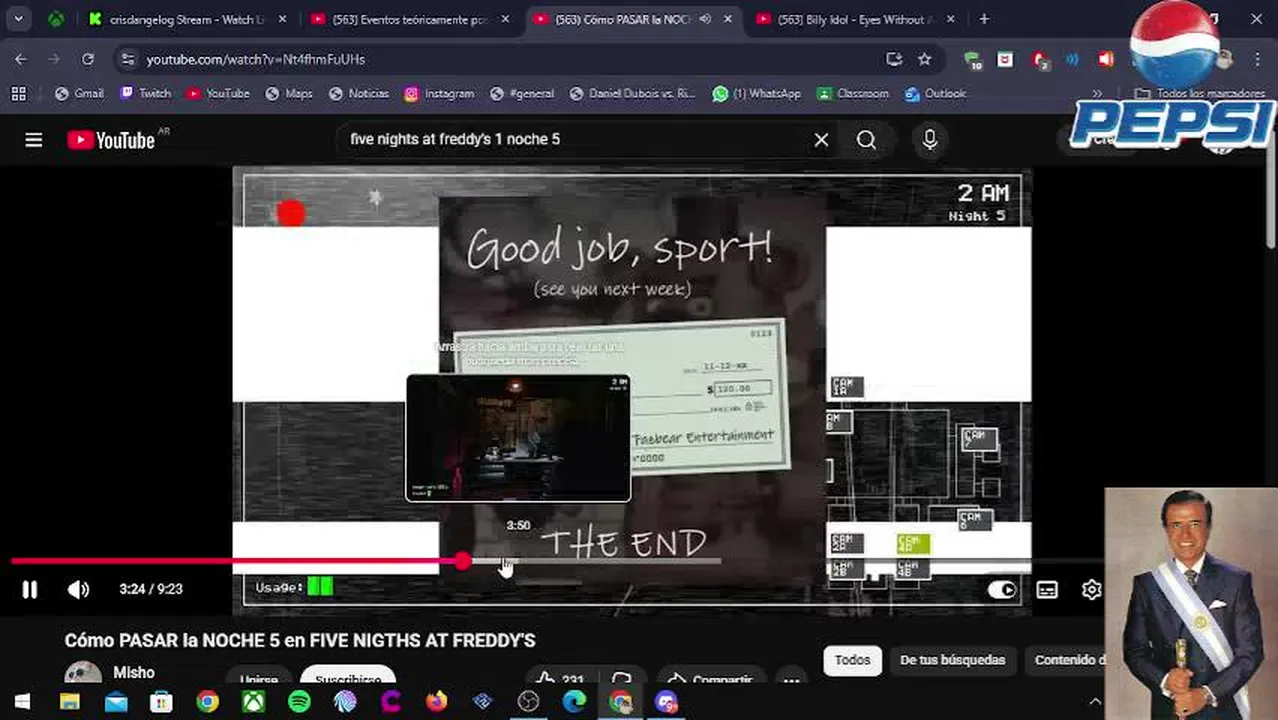The height and width of the screenshot is (720, 1278).
Task: Launch Firefox from the taskbar
Action: tap(437, 702)
